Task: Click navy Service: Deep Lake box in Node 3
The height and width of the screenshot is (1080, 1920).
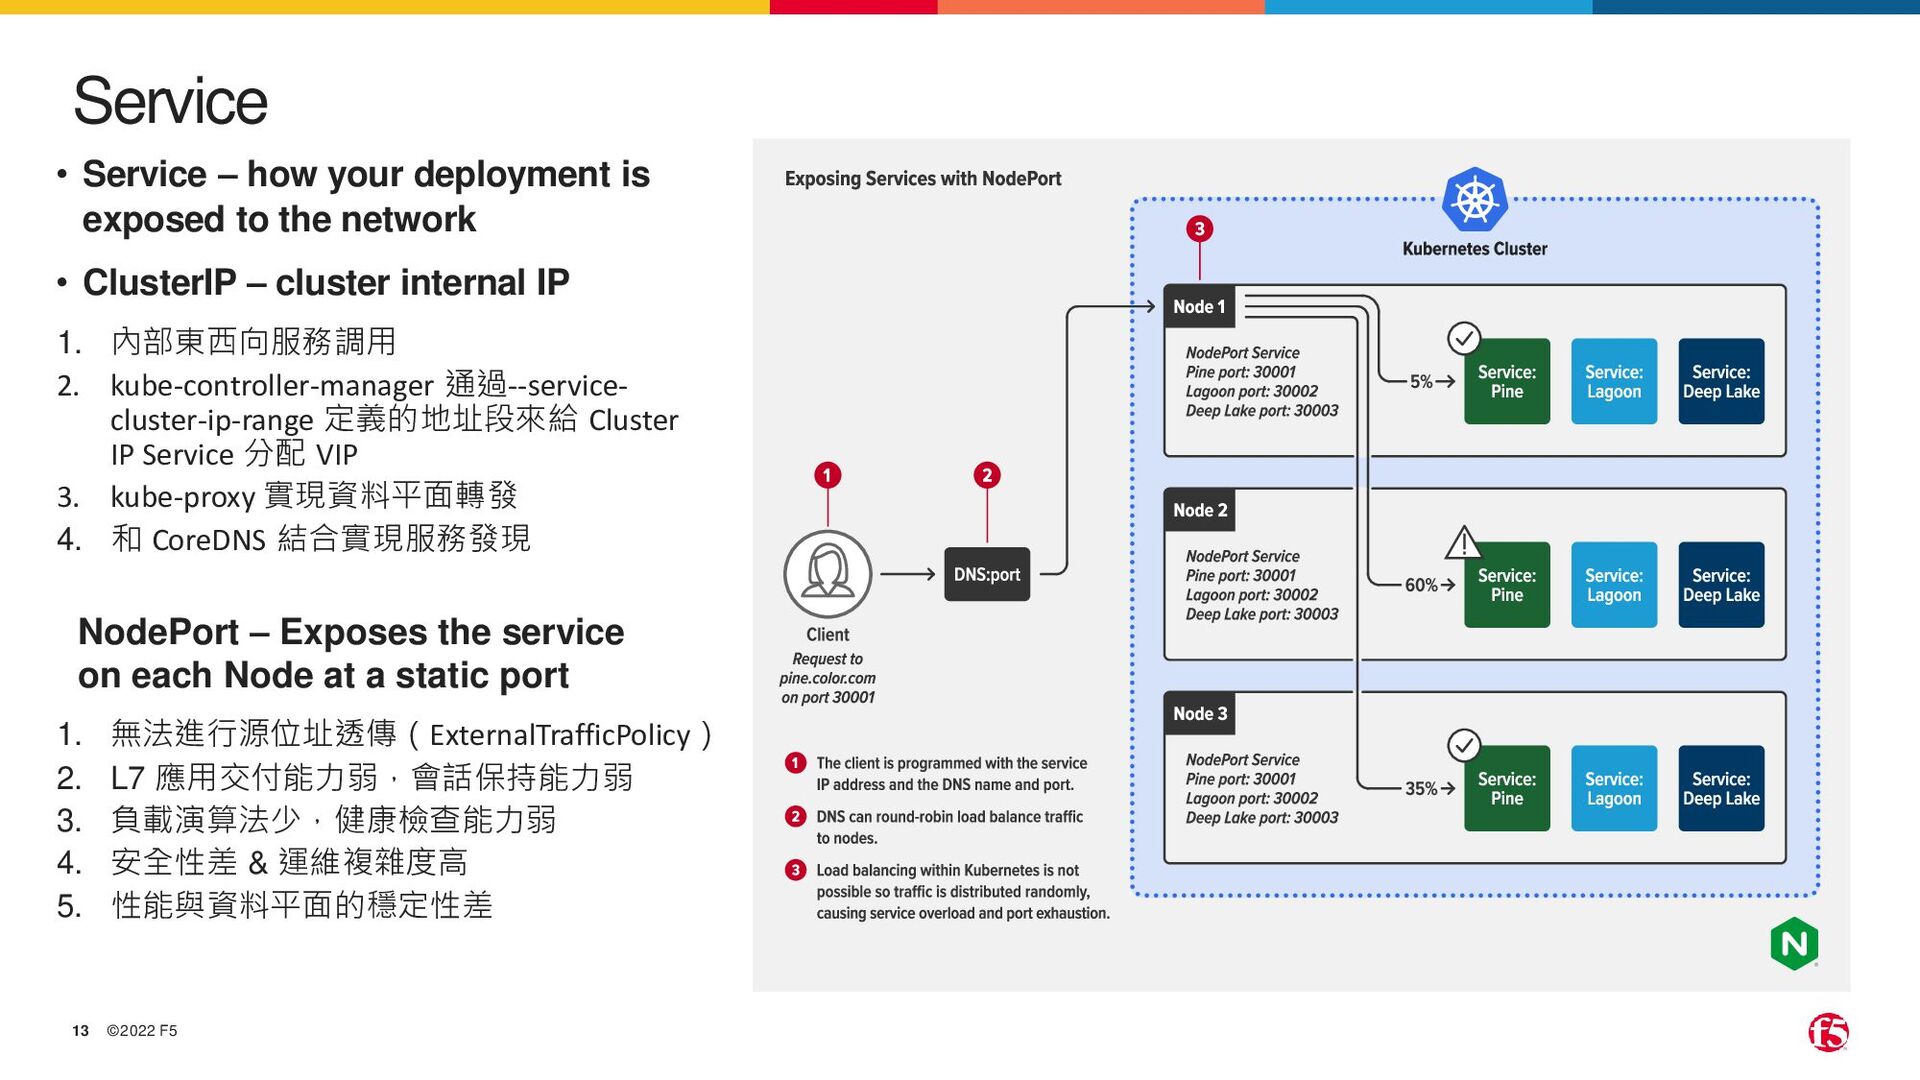Action: (x=1720, y=788)
